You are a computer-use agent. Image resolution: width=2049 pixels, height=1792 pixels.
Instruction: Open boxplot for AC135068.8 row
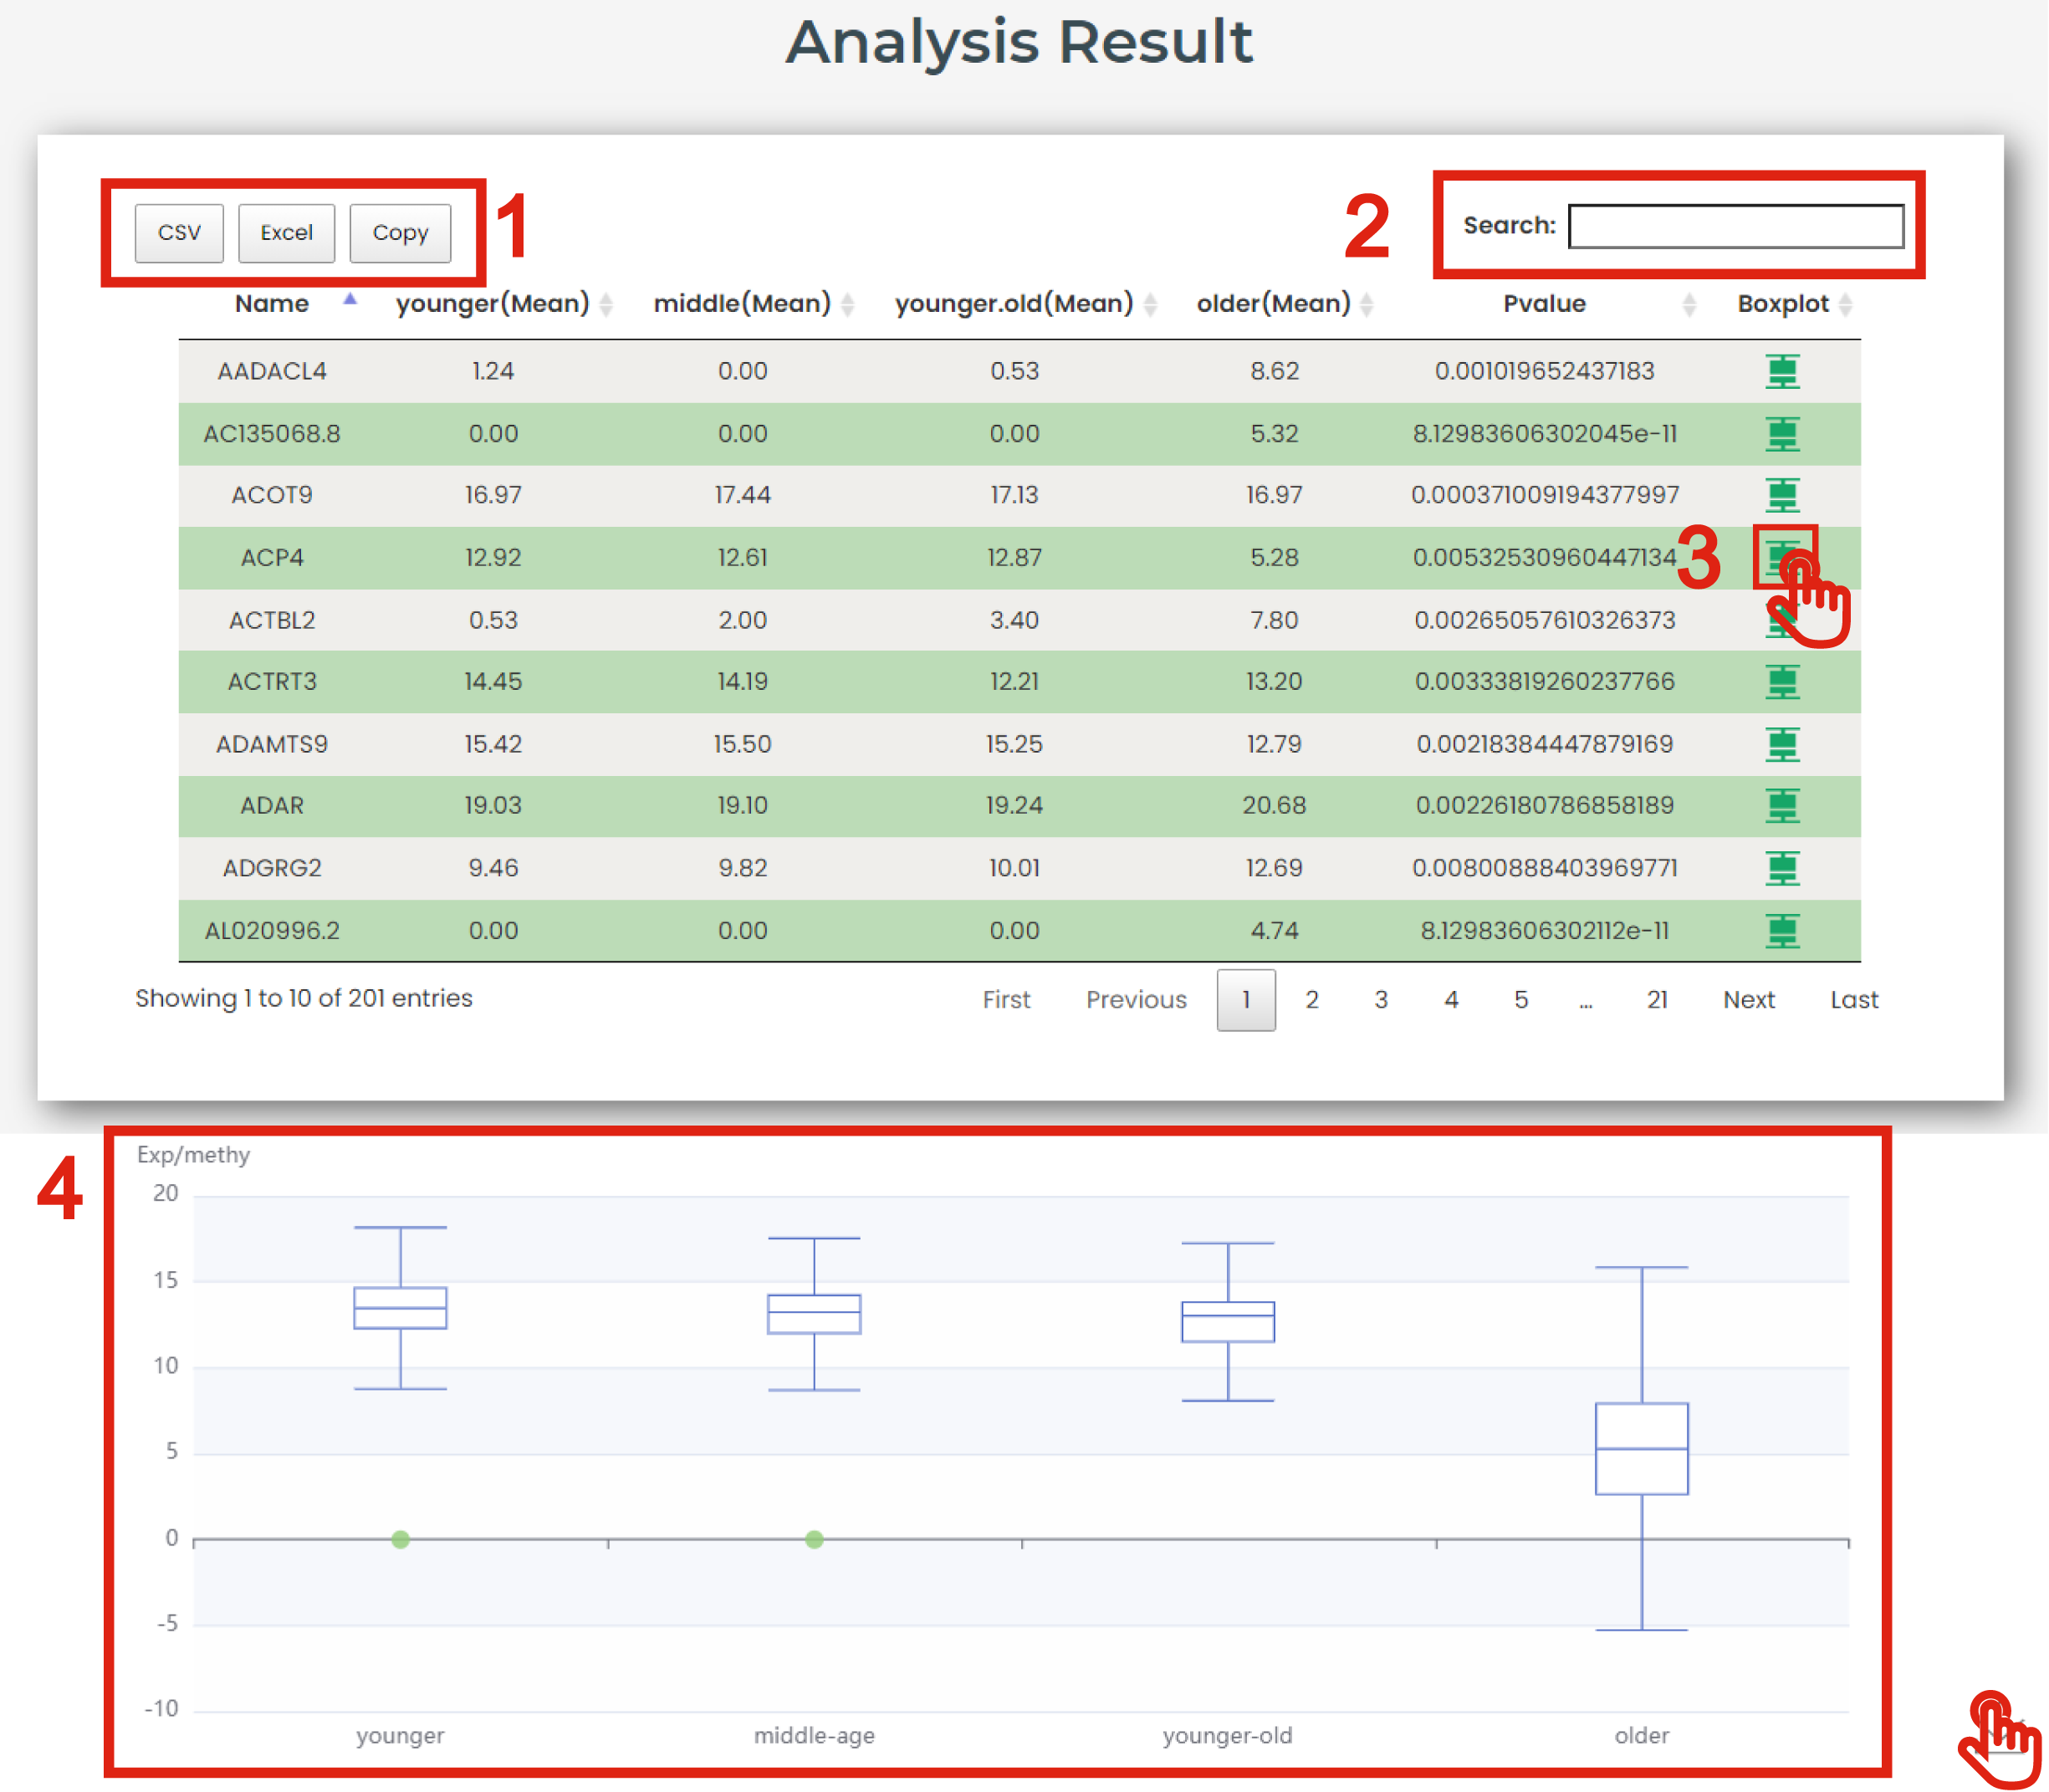[x=1782, y=434]
